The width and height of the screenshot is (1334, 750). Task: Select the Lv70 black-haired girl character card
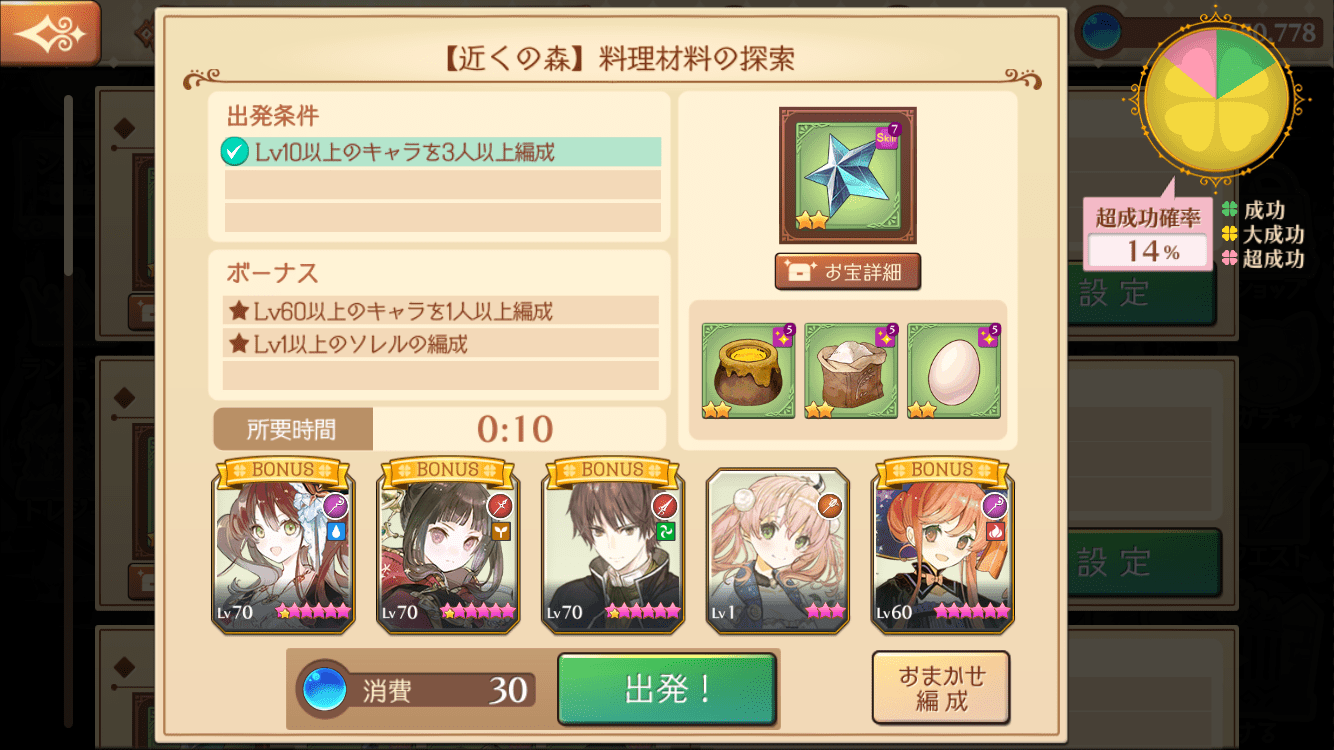pyautogui.click(x=448, y=546)
